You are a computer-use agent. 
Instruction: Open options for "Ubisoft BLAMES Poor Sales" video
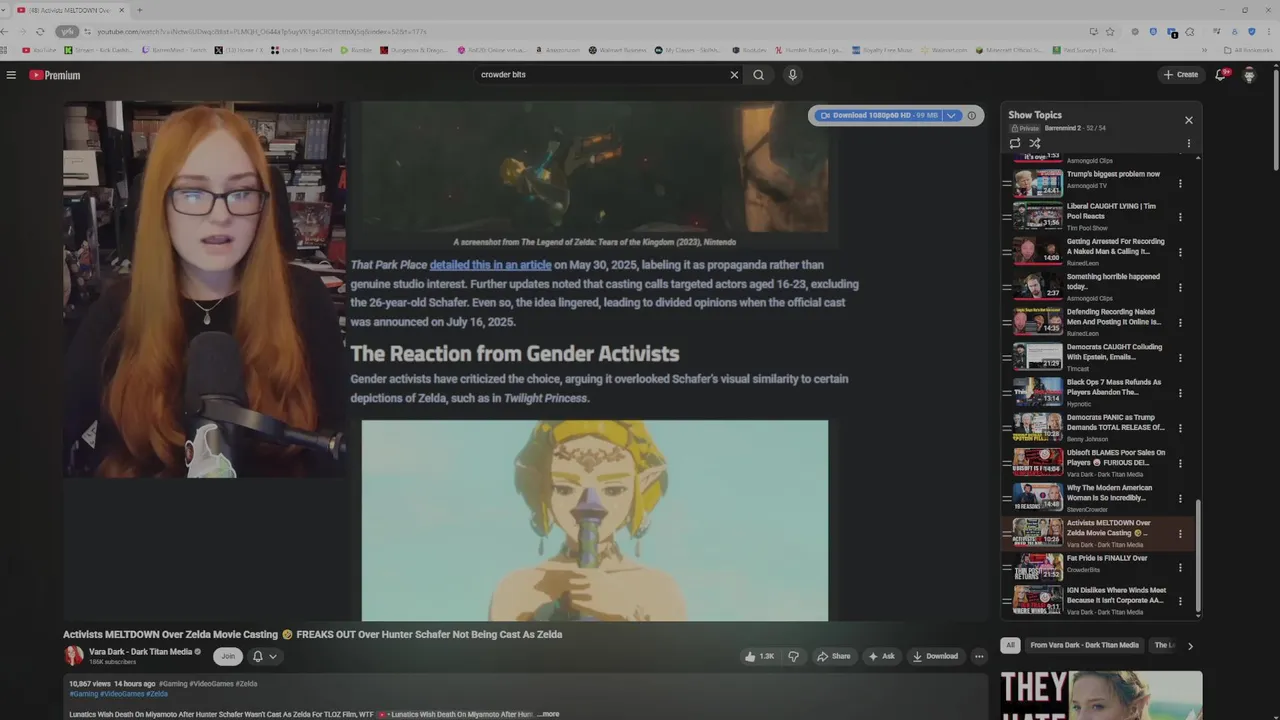[x=1180, y=463]
